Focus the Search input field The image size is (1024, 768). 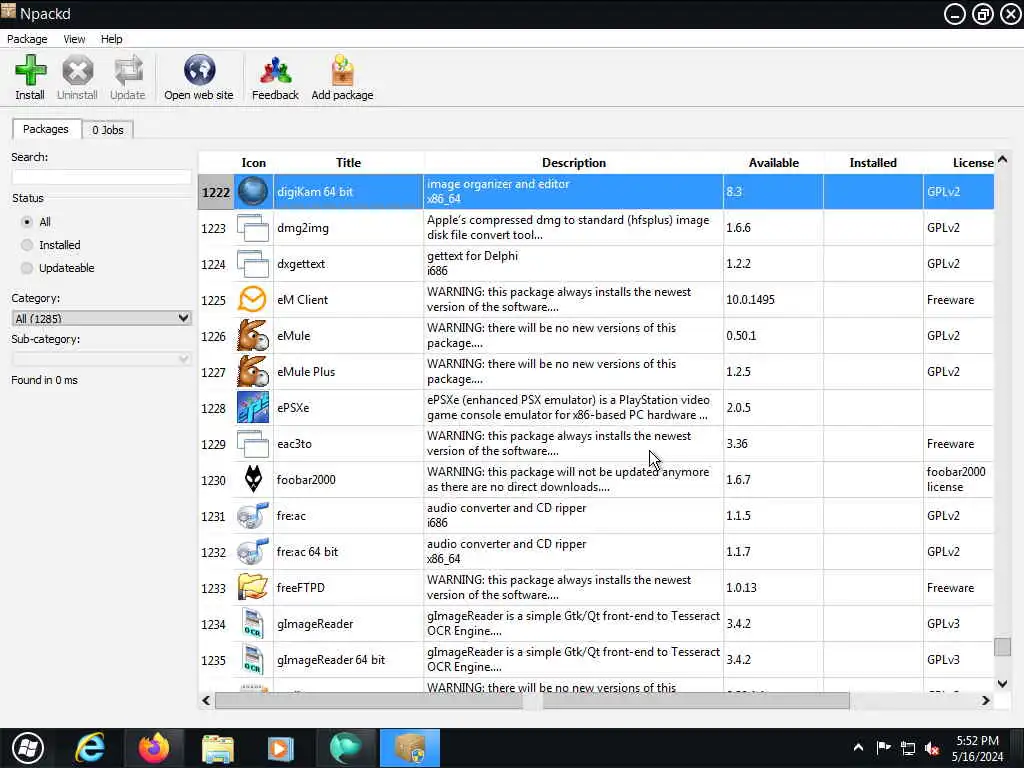(101, 176)
